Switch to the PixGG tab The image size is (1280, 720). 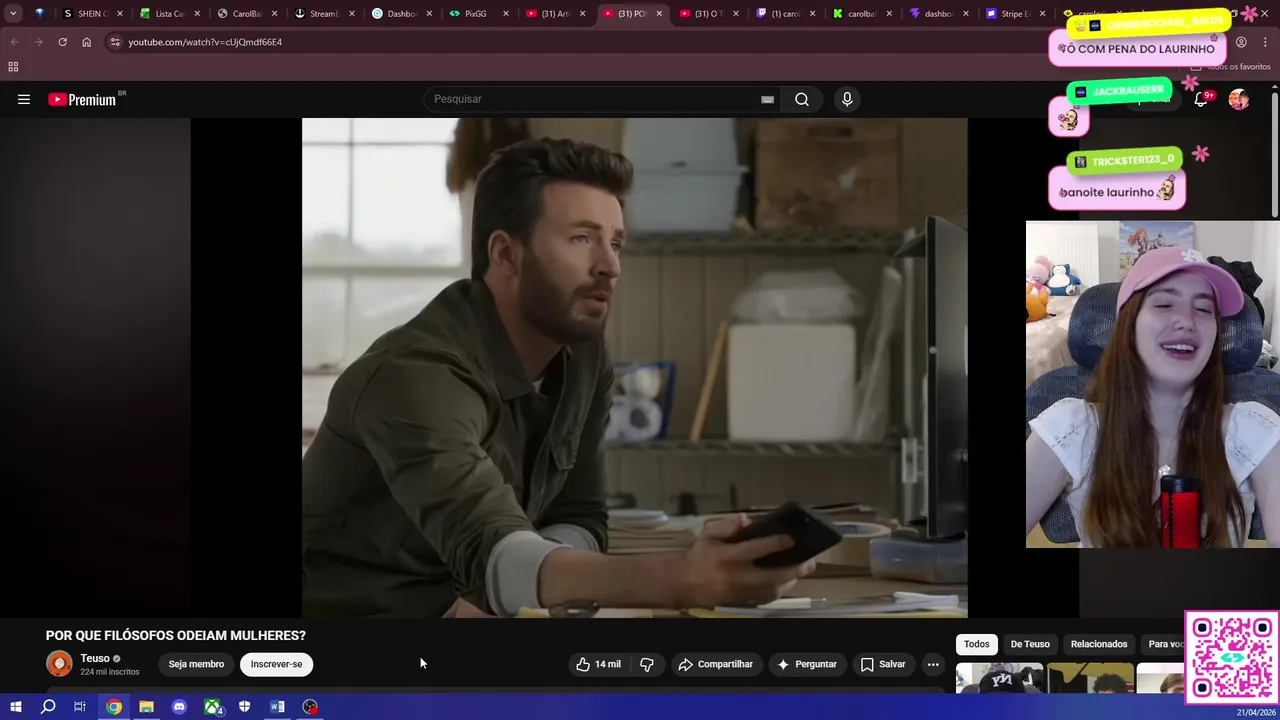[477, 14]
